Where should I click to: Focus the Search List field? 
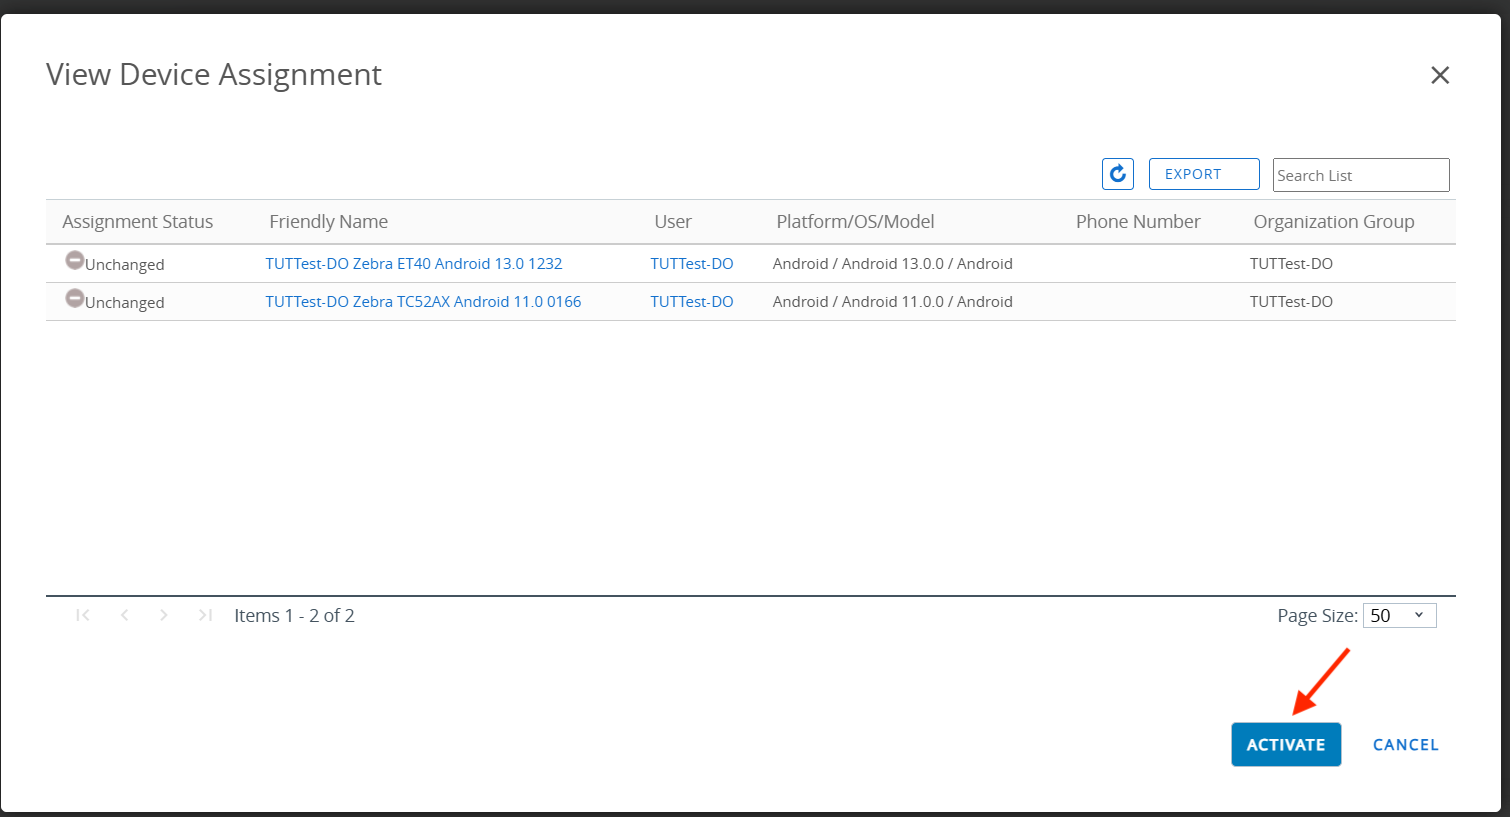(1360, 175)
